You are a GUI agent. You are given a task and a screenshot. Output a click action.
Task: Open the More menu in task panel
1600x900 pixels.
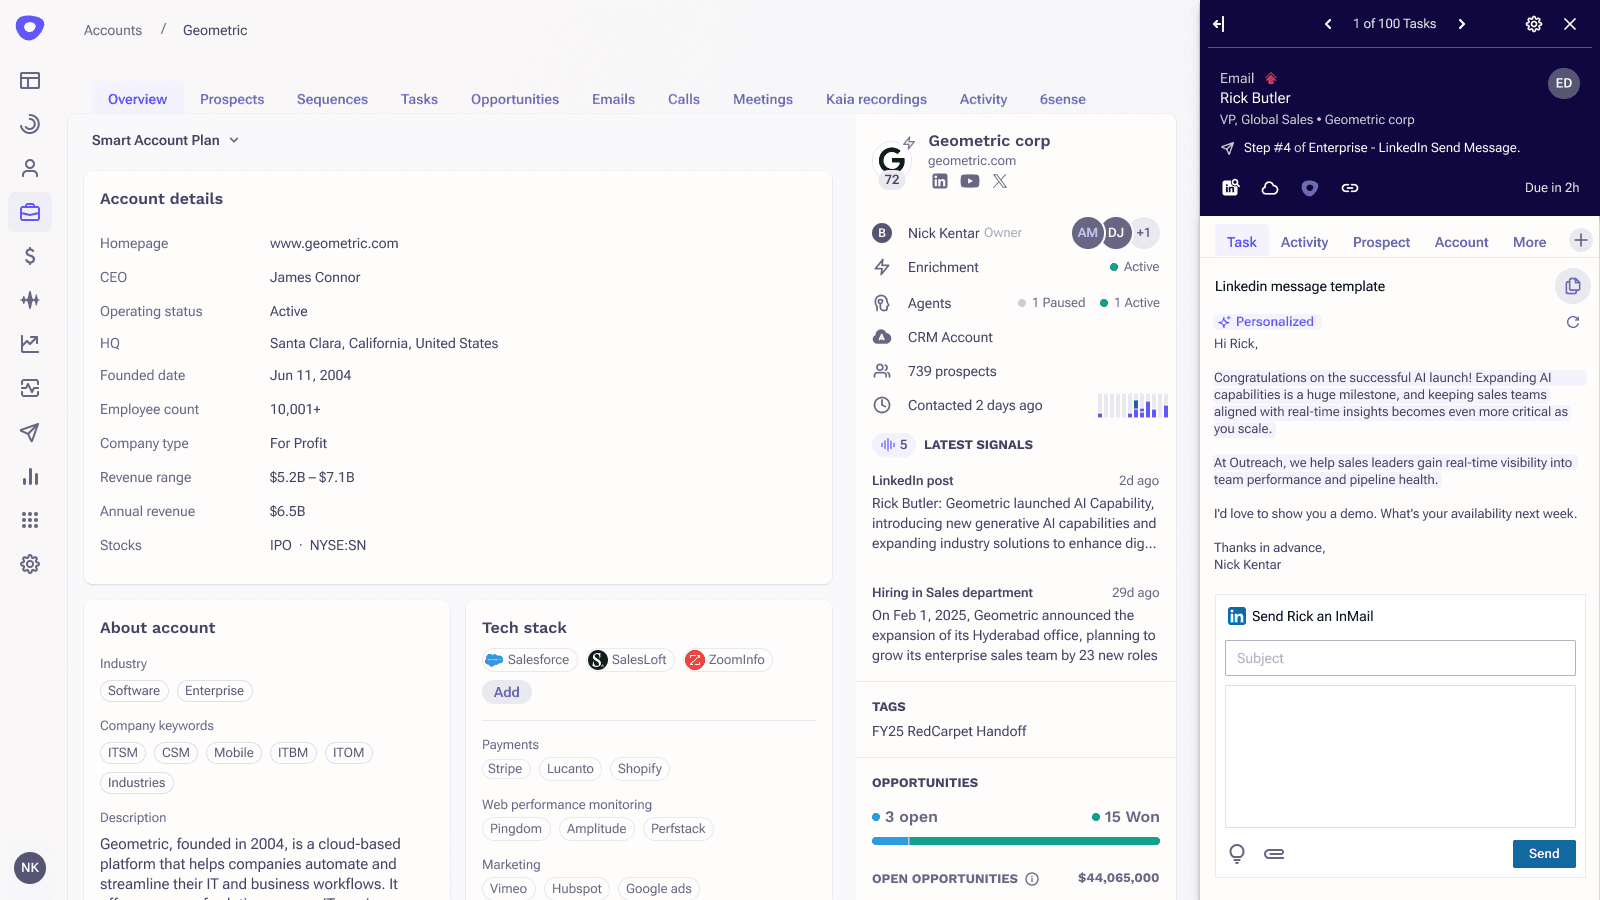point(1529,242)
